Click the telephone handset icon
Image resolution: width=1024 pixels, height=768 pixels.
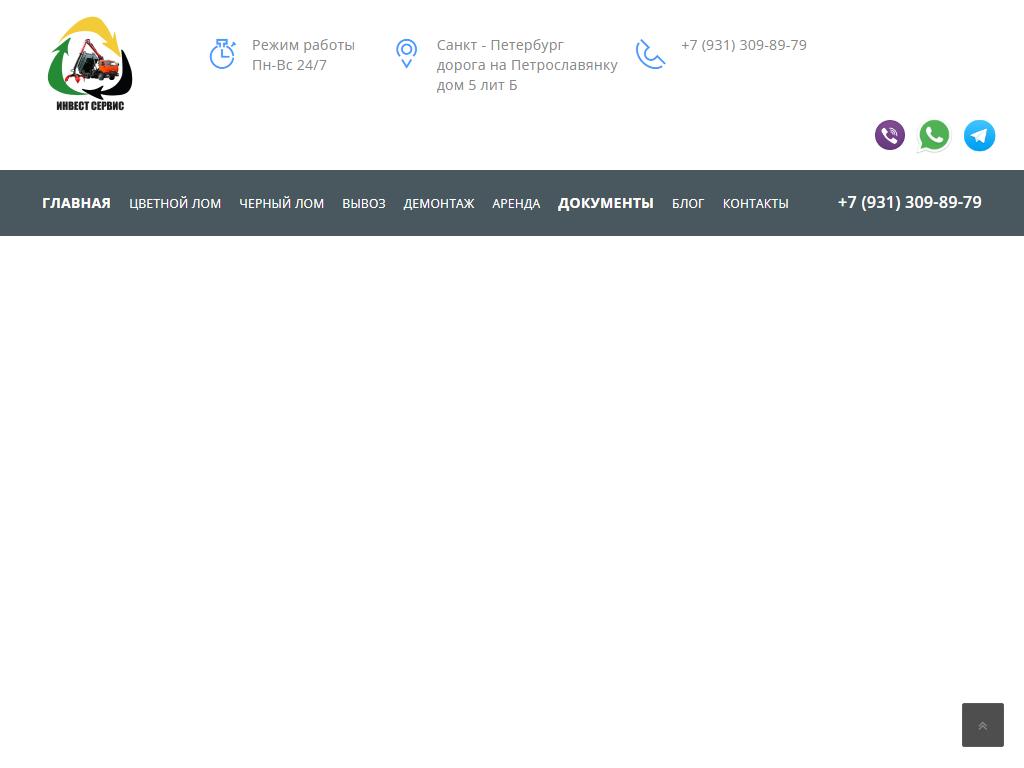(650, 54)
